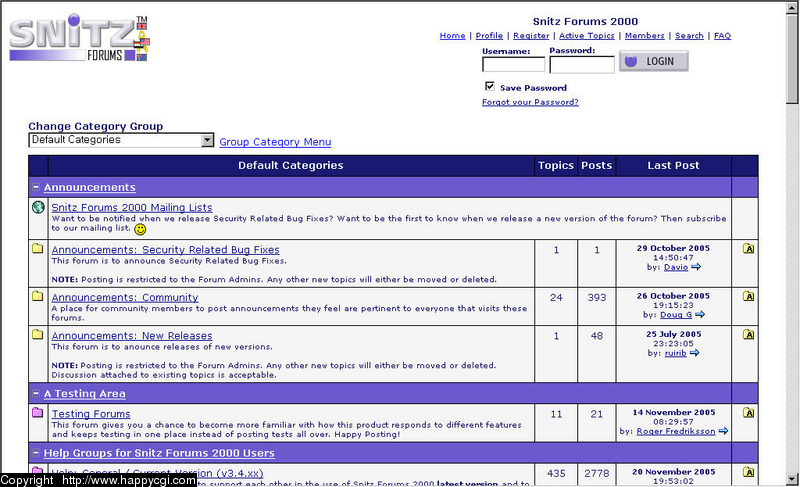Collapse the A Testing Area category
Image resolution: width=800 pixels, height=487 pixels.
pos(36,393)
